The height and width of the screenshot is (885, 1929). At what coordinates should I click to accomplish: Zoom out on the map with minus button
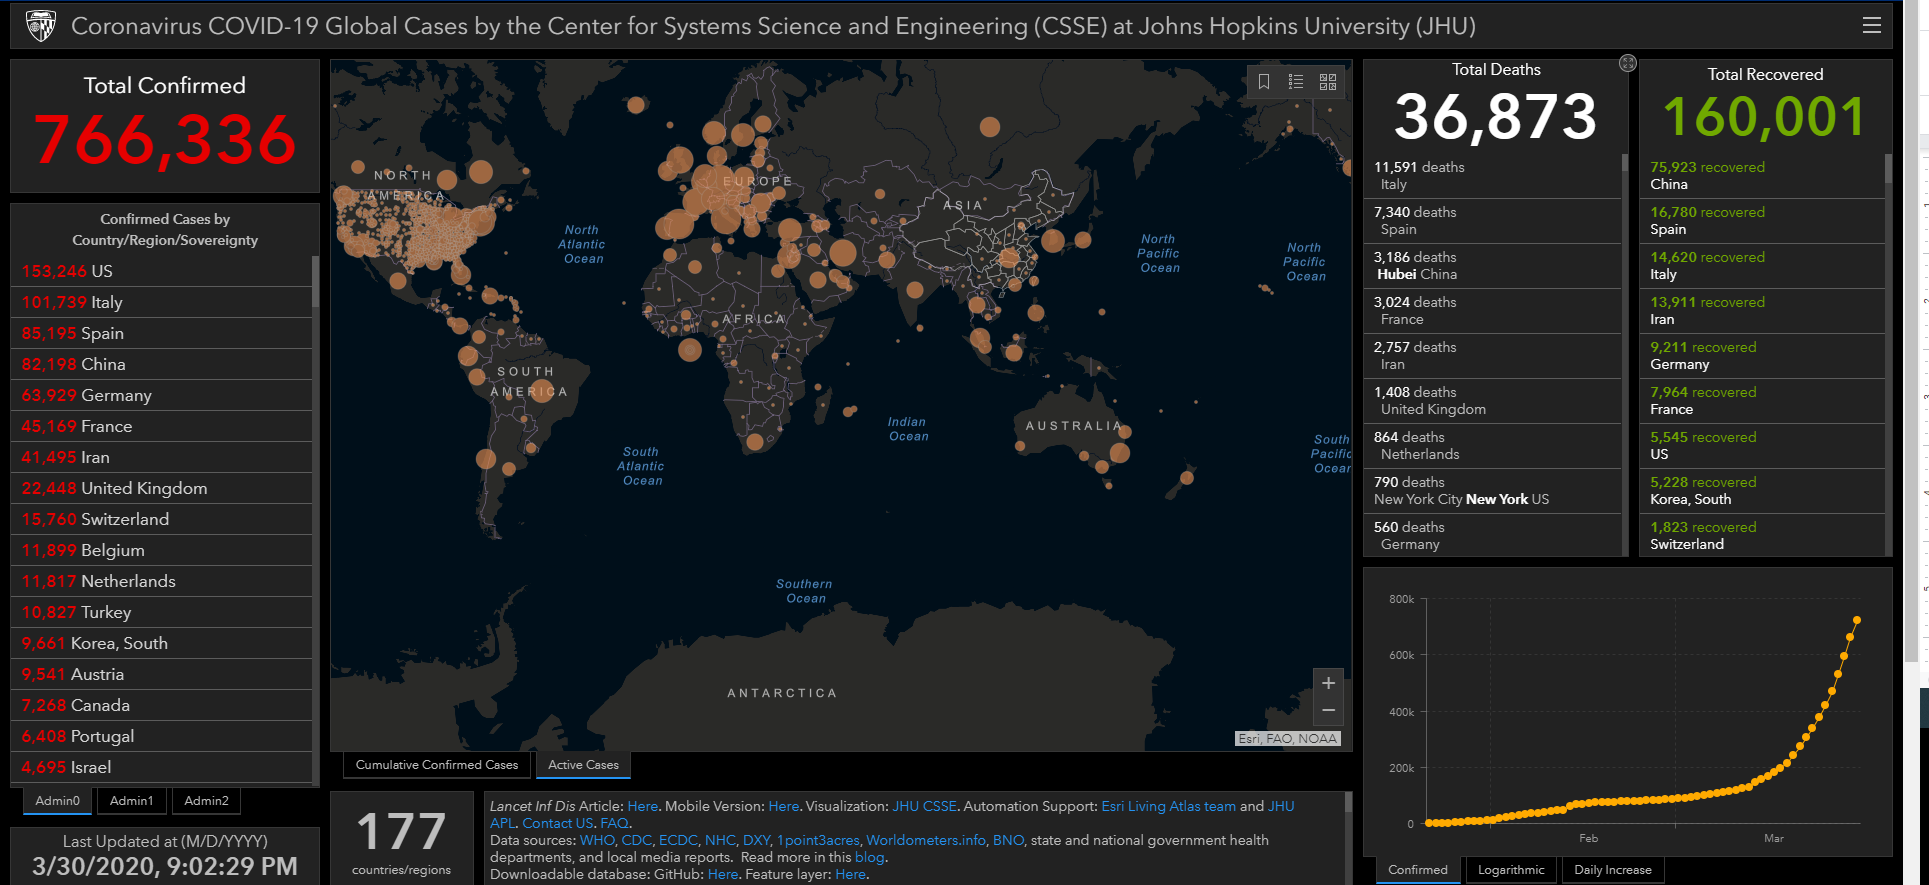(1328, 711)
